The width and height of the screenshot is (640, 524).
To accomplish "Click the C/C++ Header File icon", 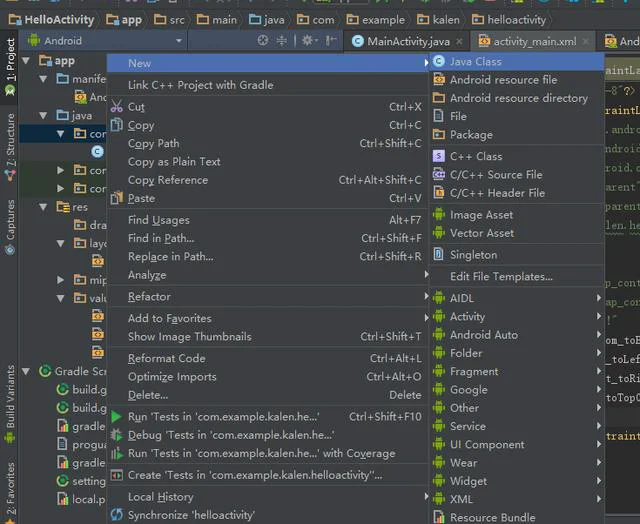I will coord(439,193).
